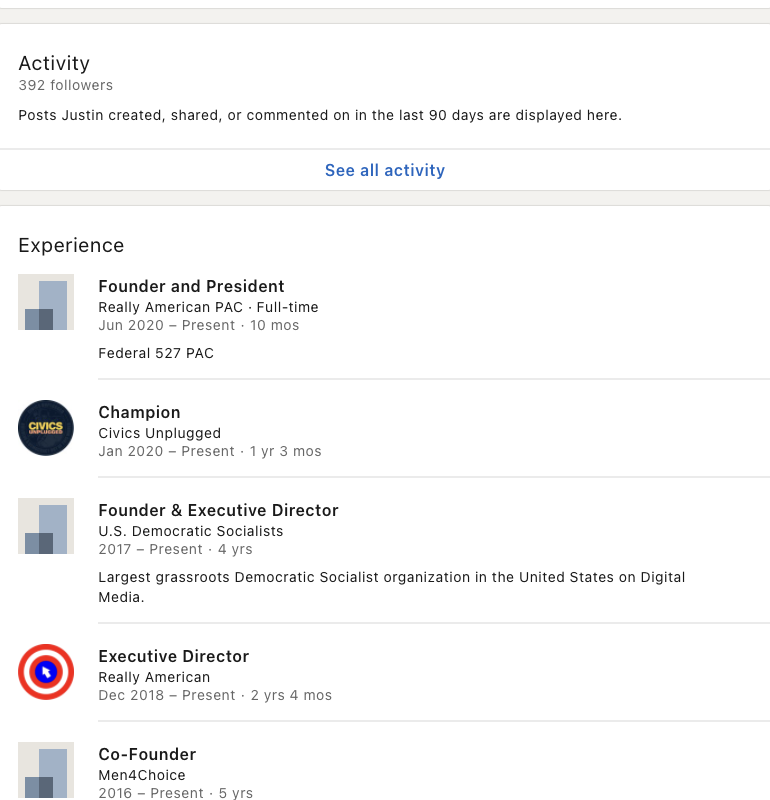Open Founder & Executive Director position

coord(218,510)
